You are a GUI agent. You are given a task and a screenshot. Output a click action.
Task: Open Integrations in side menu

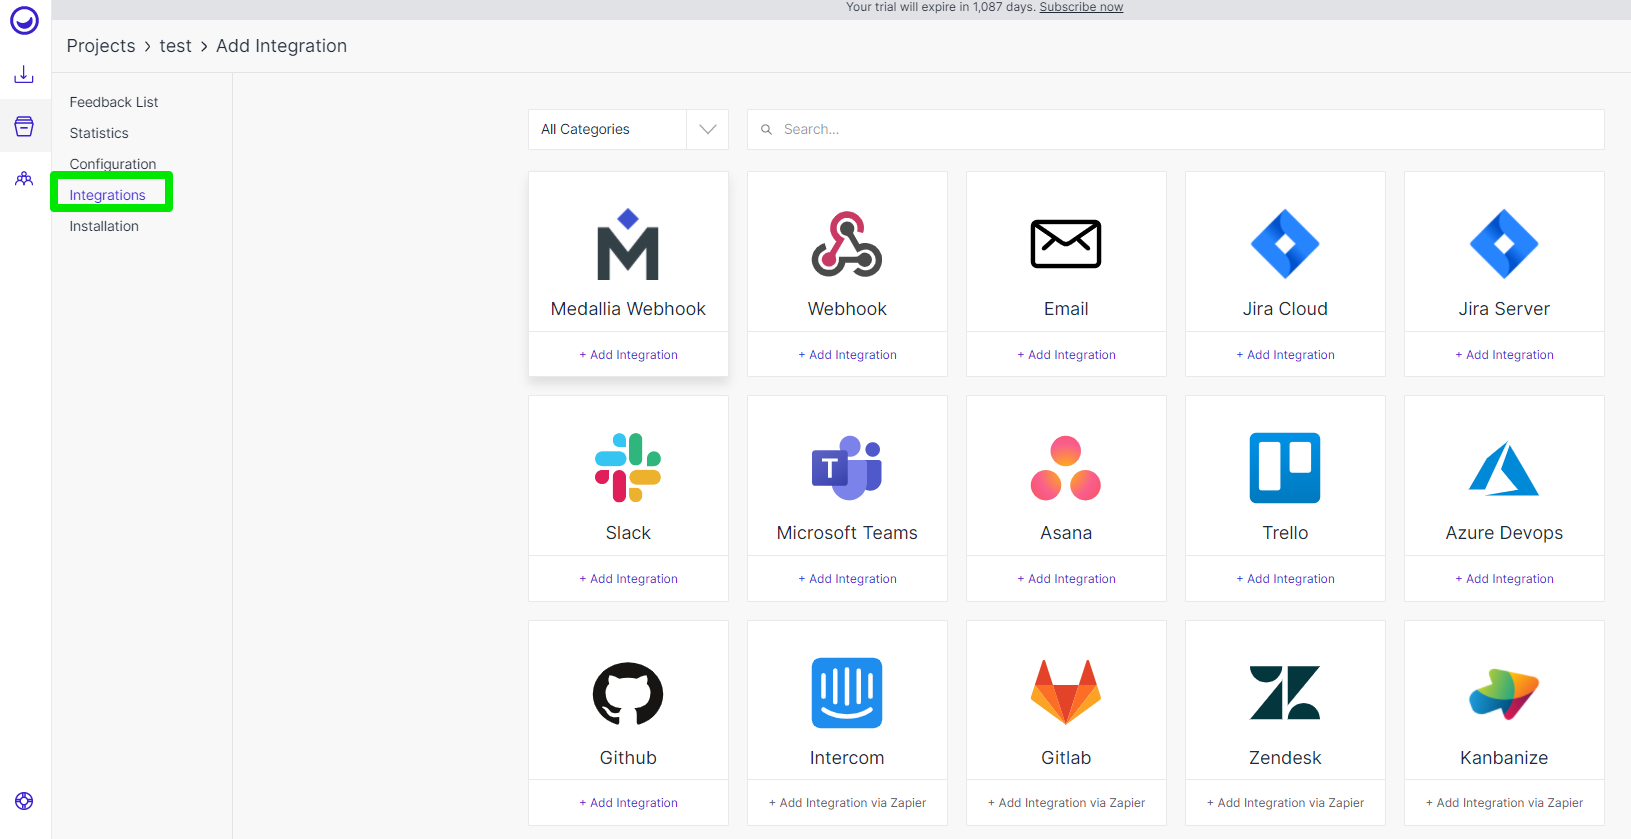pos(108,195)
